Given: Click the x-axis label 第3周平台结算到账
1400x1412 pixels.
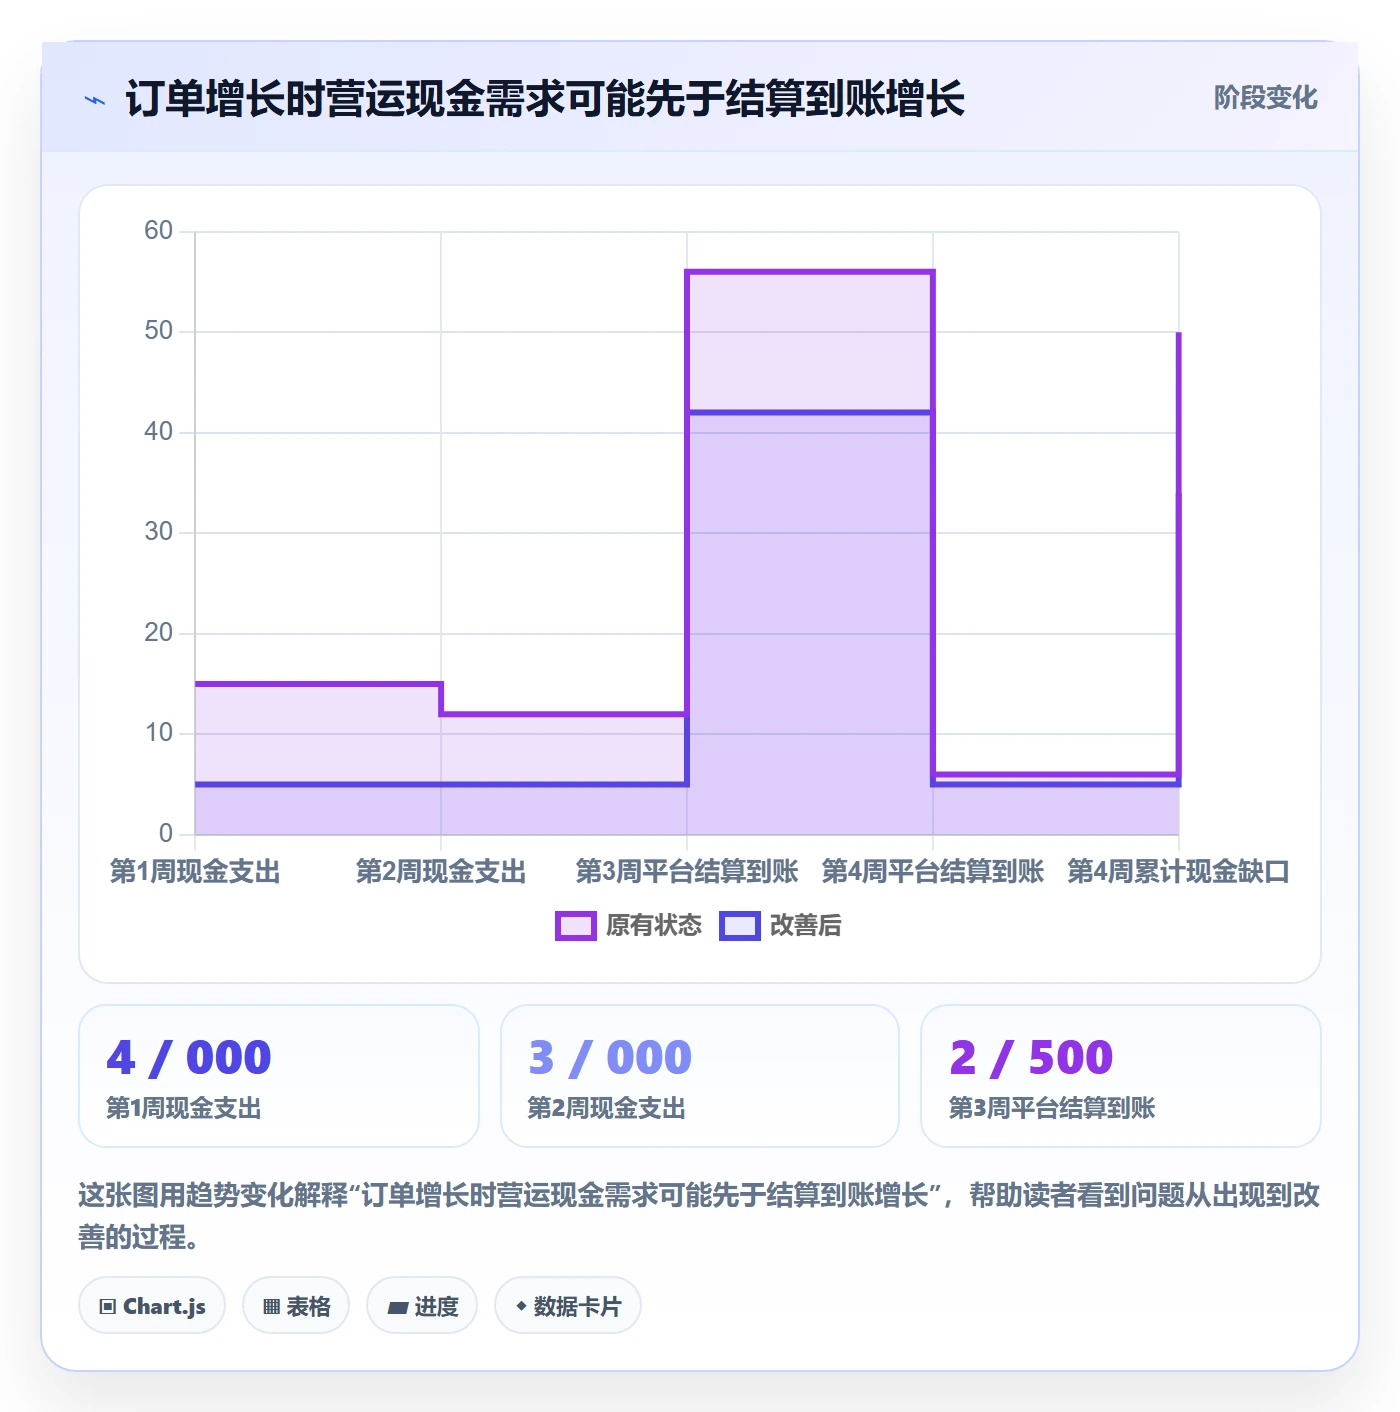Looking at the screenshot, I should coord(687,872).
